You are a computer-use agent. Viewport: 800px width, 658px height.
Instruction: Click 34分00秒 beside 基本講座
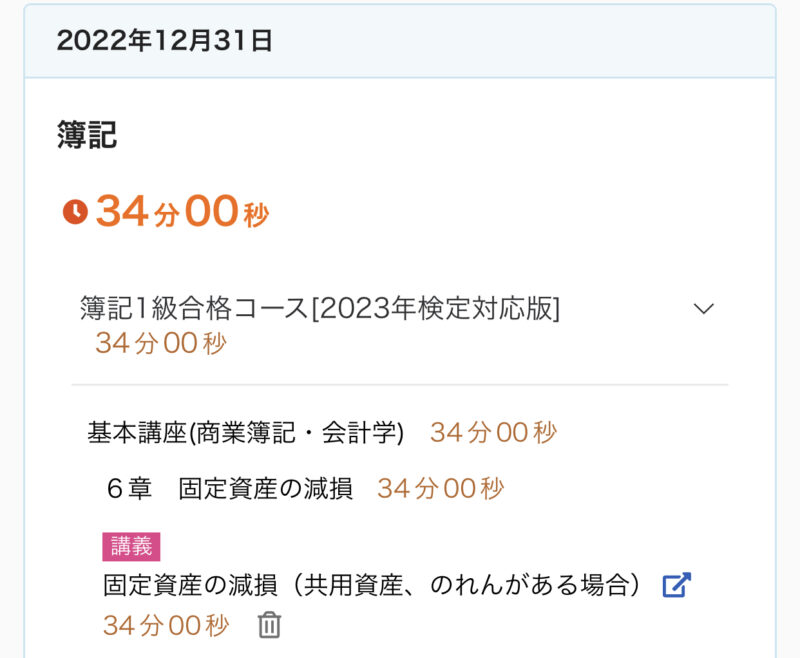493,433
